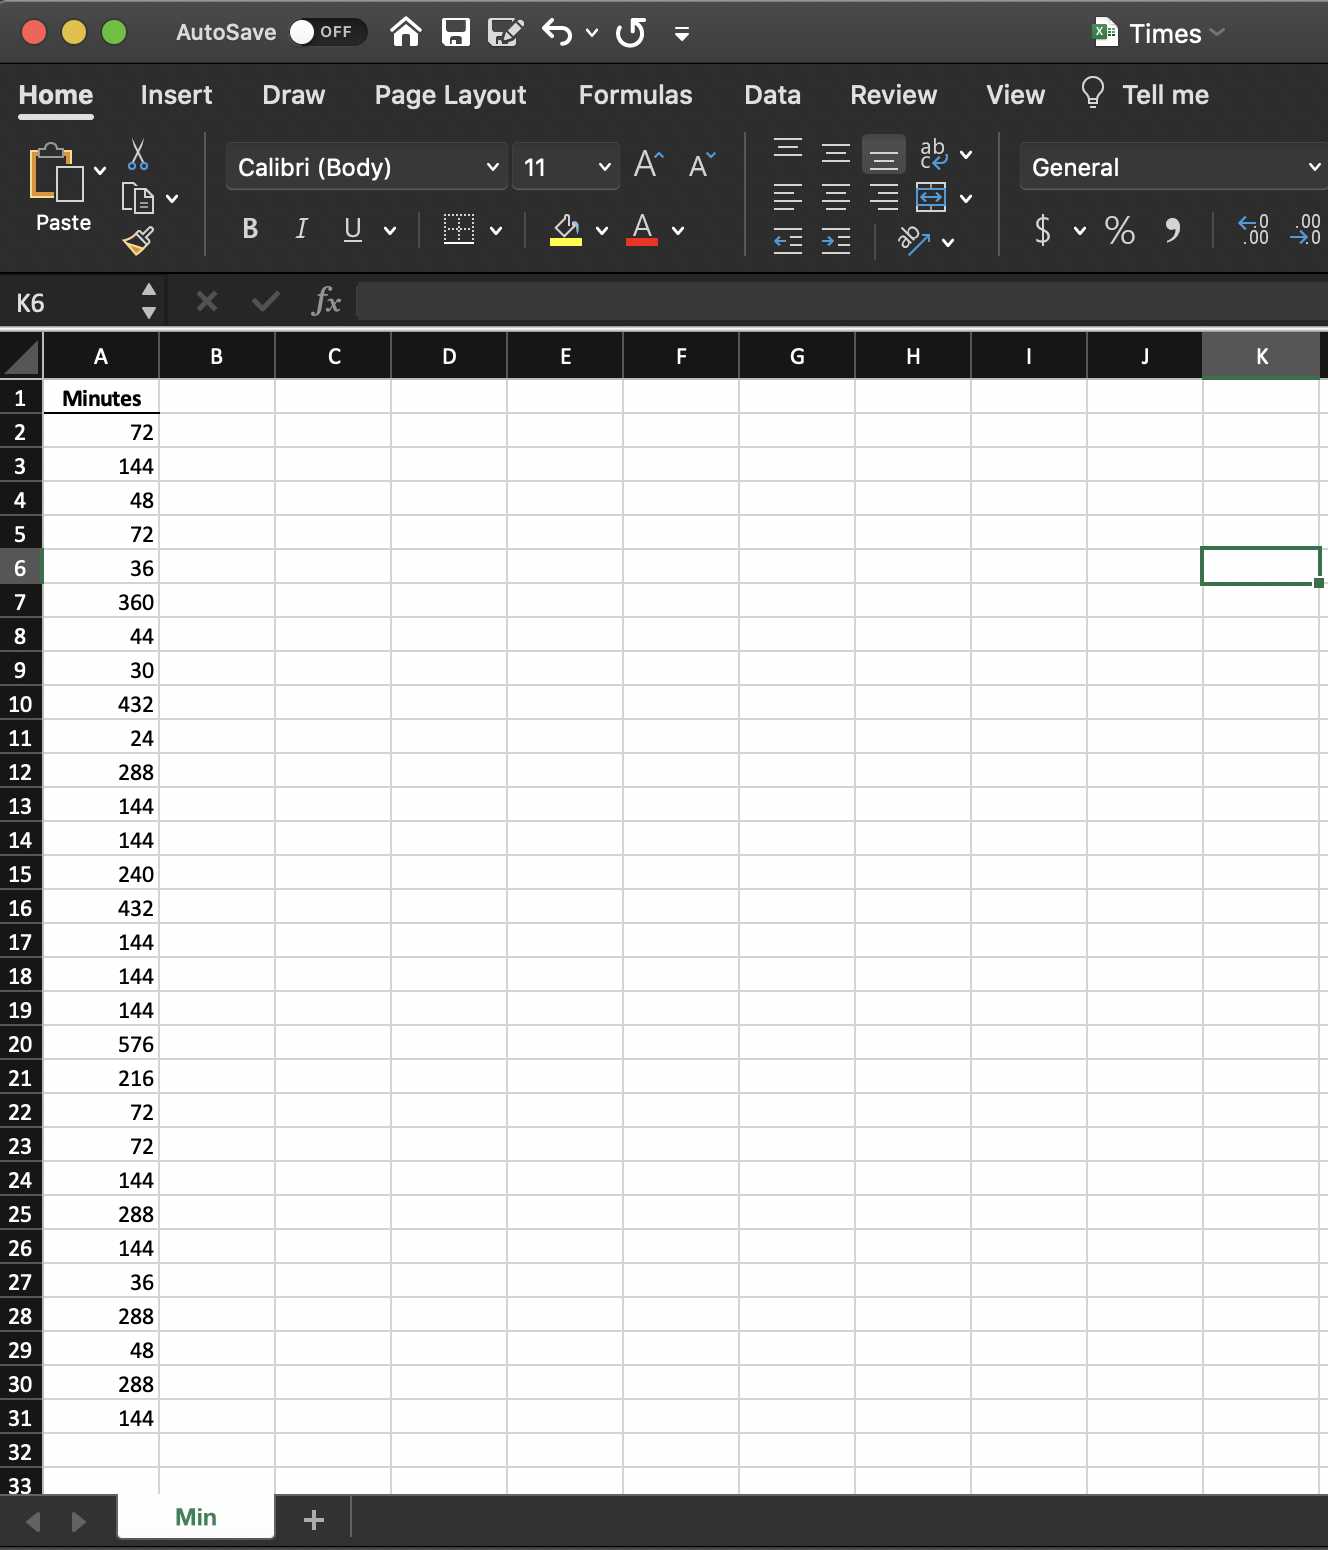Redo the last action
Image resolution: width=1328 pixels, height=1550 pixels.
631,33
